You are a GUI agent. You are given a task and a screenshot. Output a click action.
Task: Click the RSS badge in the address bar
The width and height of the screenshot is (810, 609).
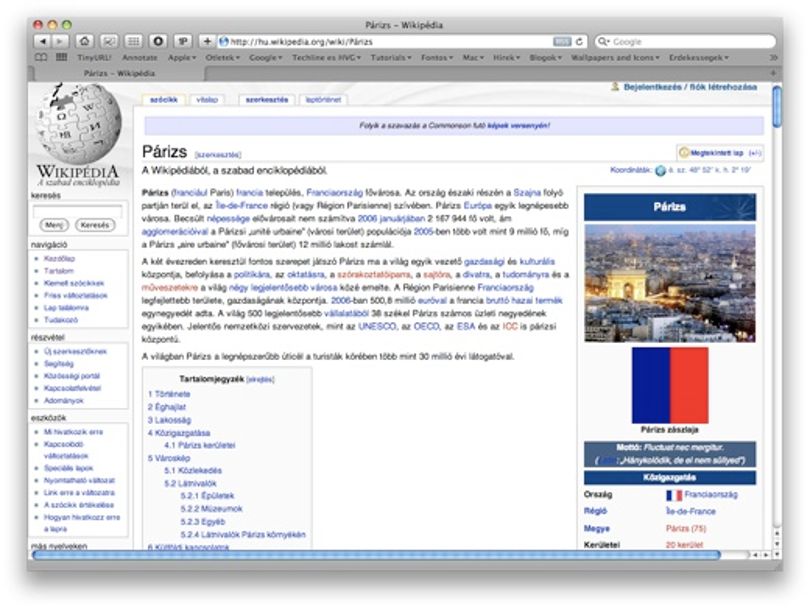click(562, 41)
